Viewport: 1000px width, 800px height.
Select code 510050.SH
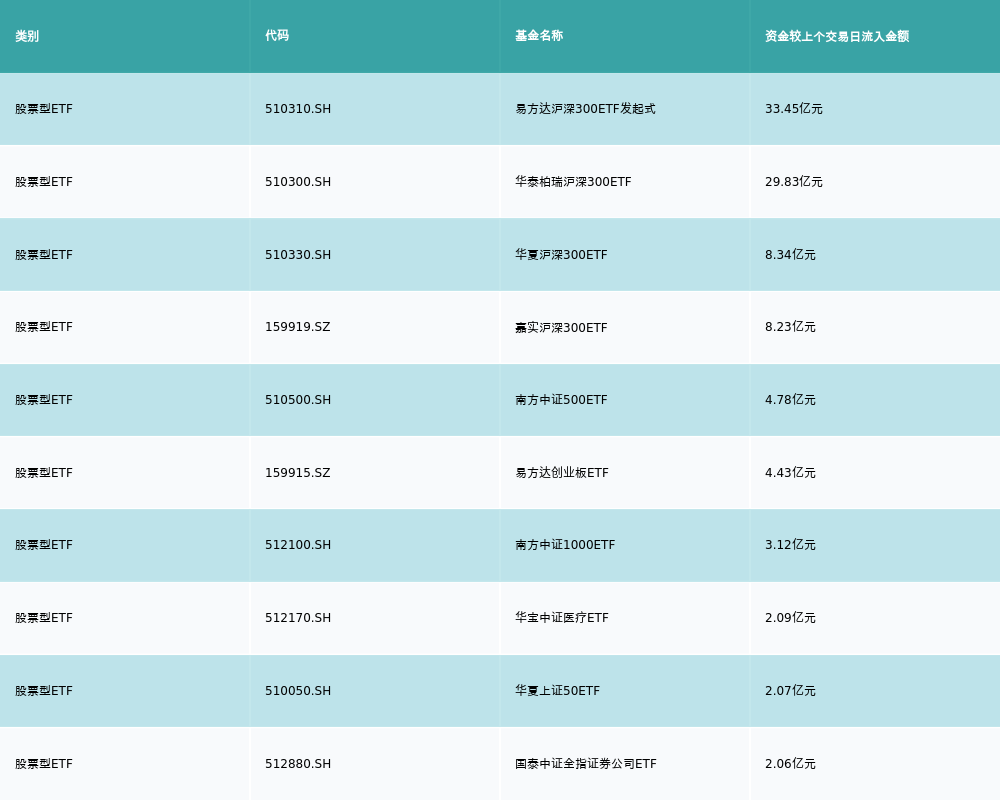coord(298,691)
